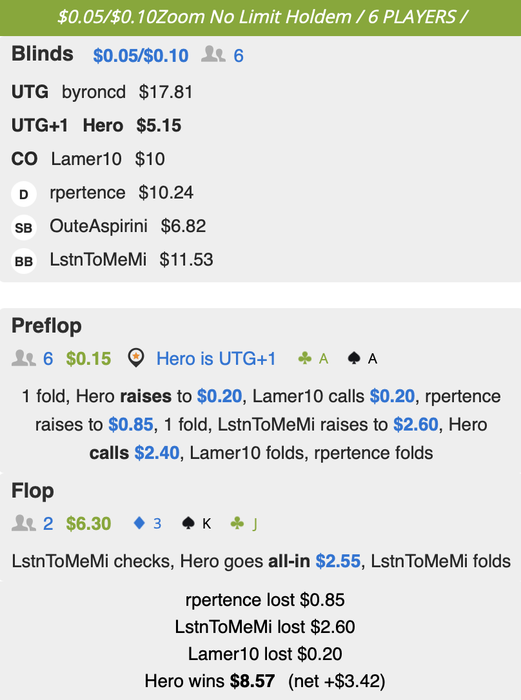
Task: Click the all-in $2.55 amount
Action: pyautogui.click(x=338, y=561)
